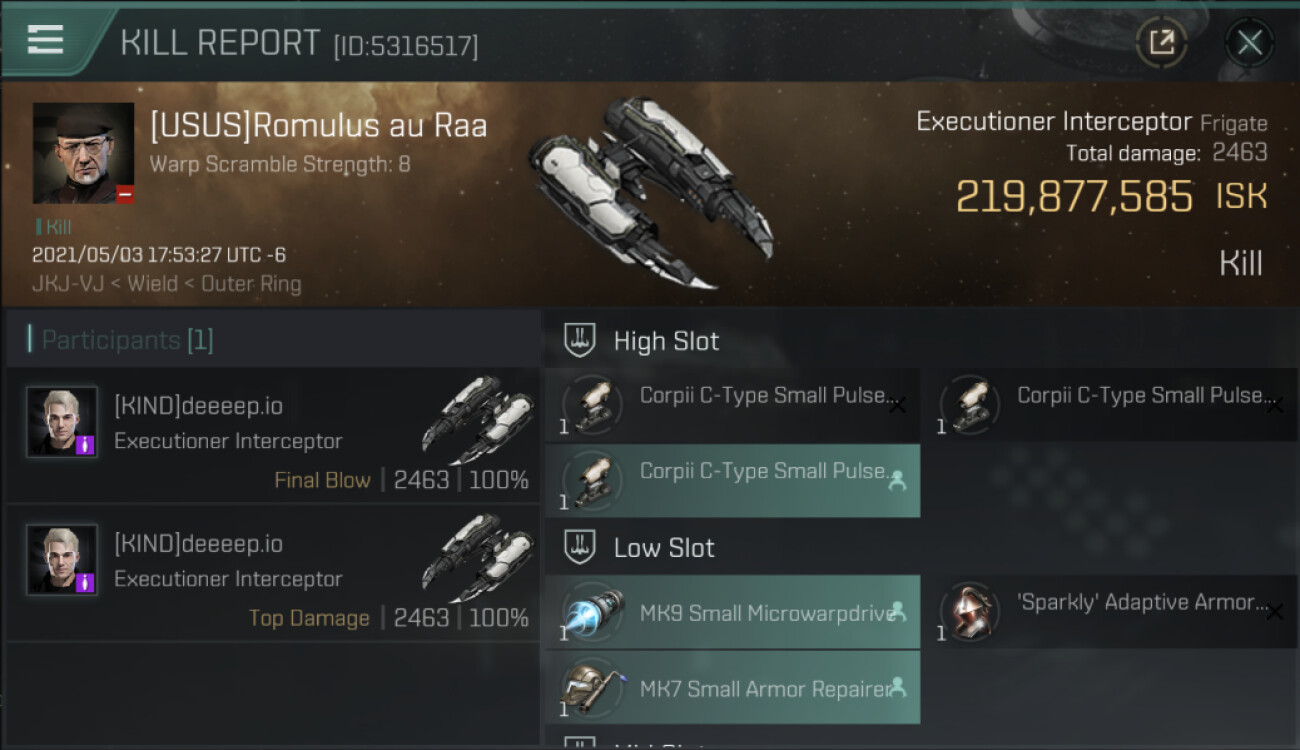Click the large Executioner Interceptor ship image

650,192
